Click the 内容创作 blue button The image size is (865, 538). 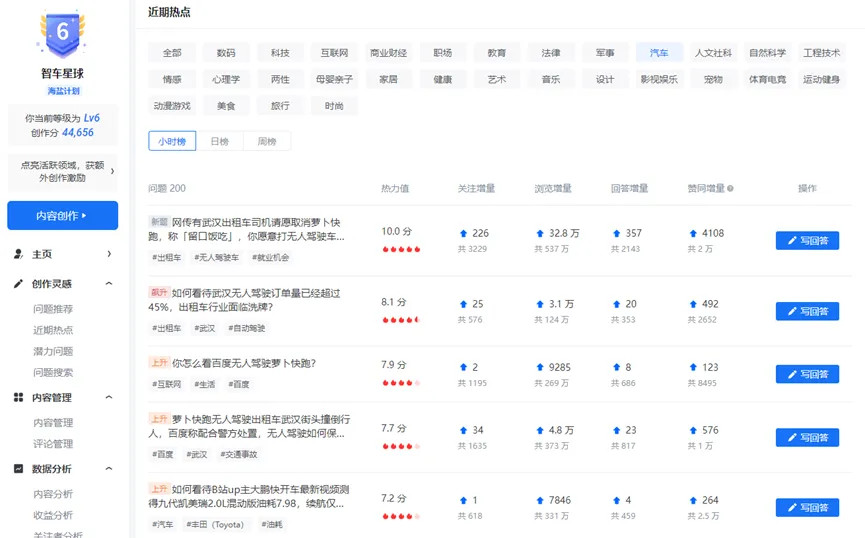click(62, 215)
